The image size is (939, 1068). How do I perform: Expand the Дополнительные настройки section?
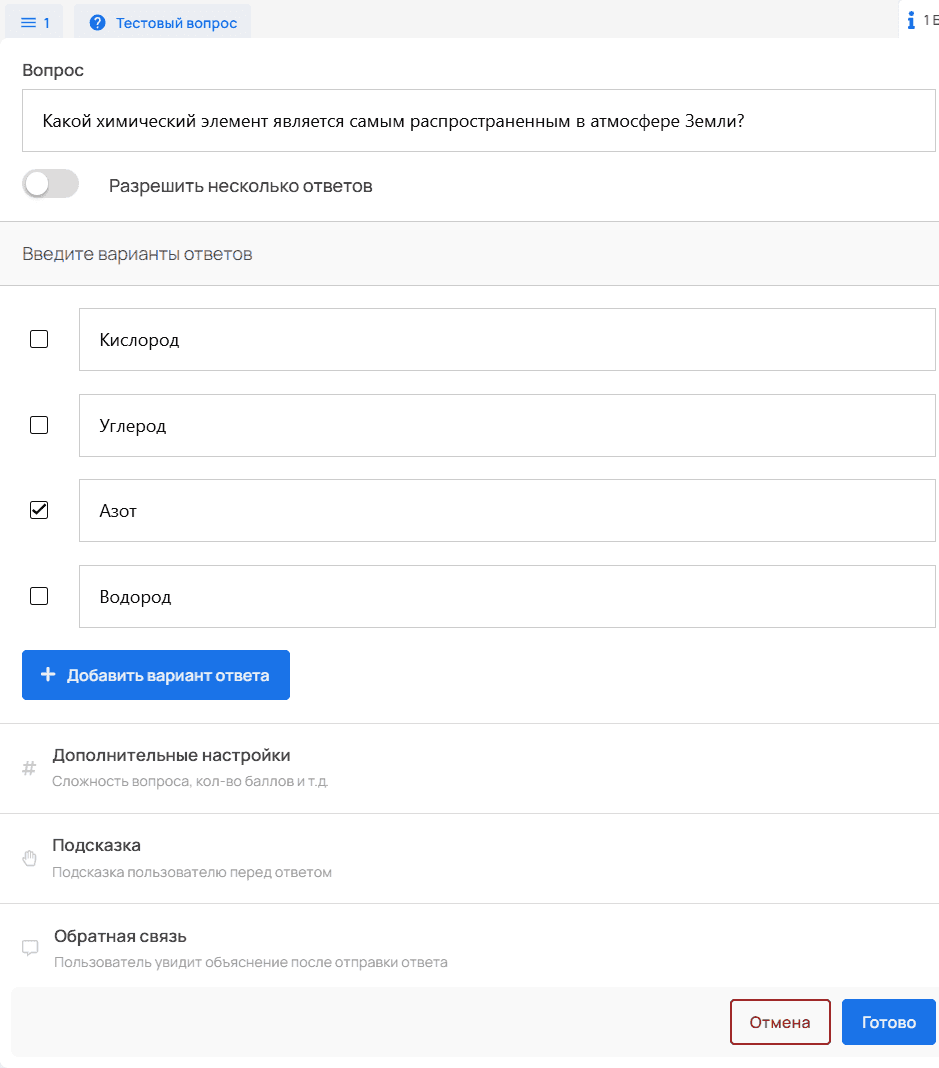469,768
